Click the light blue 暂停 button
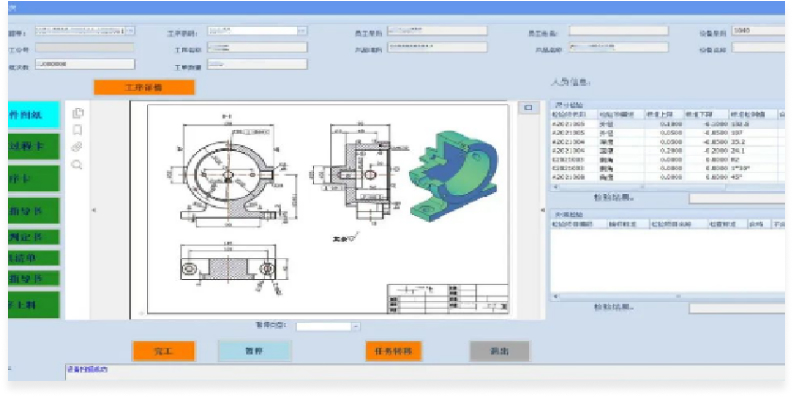 point(254,351)
